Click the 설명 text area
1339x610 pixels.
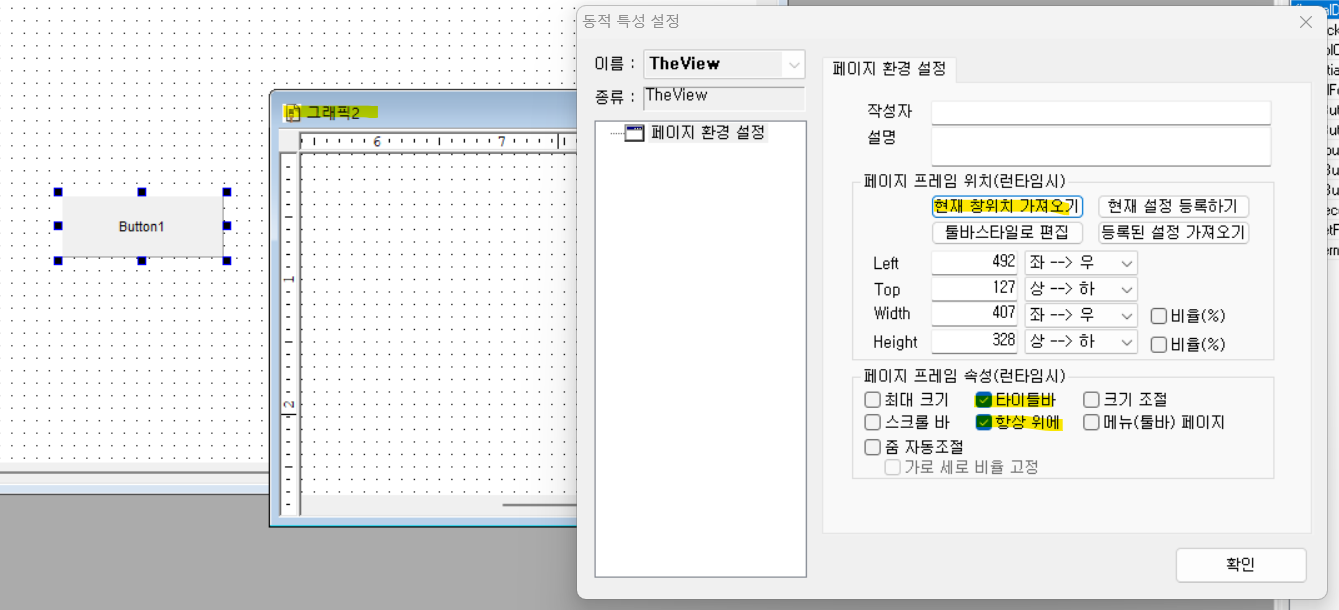1101,146
